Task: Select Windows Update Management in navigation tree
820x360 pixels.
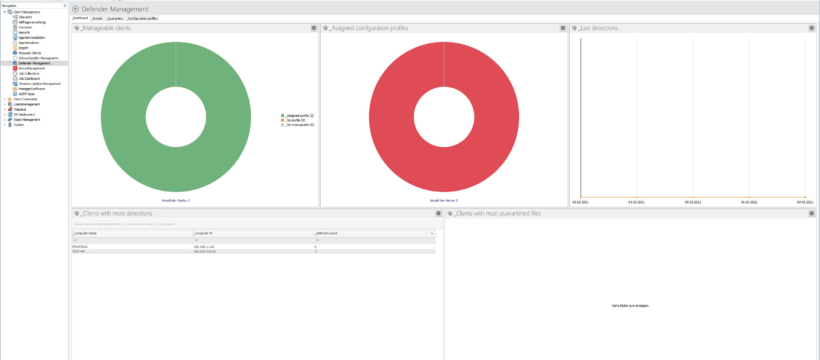Action: pos(40,84)
